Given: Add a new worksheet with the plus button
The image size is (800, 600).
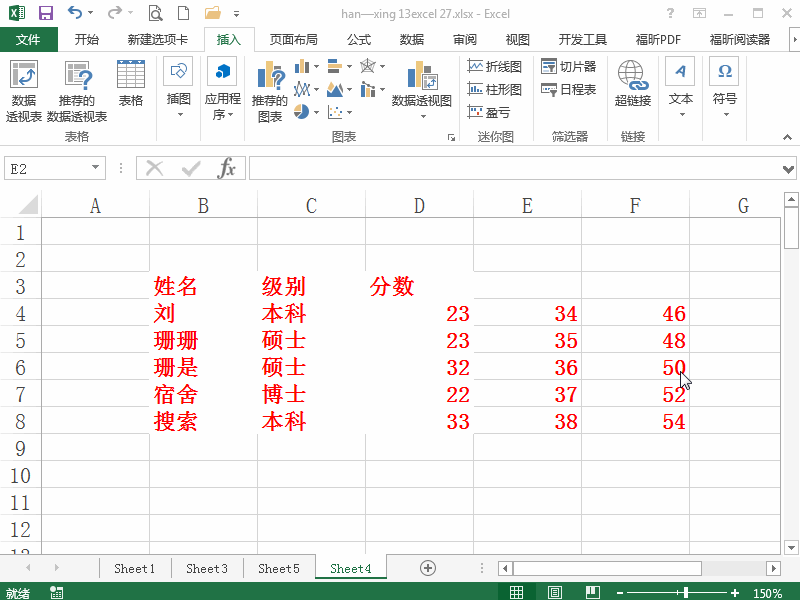Looking at the screenshot, I should 427,567.
